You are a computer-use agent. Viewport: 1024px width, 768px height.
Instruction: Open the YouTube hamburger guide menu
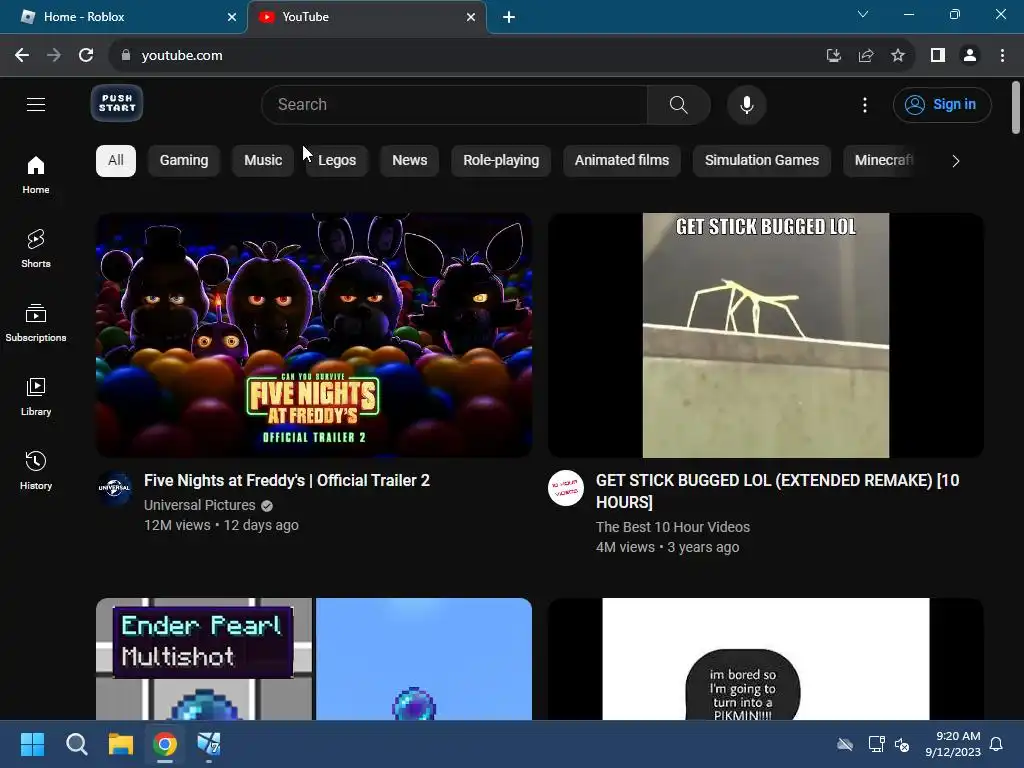point(36,104)
